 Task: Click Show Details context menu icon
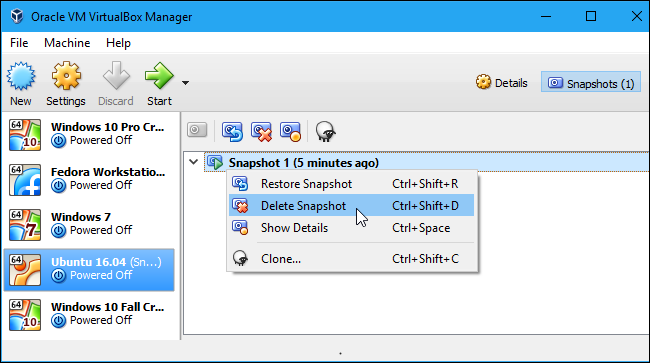(x=240, y=227)
